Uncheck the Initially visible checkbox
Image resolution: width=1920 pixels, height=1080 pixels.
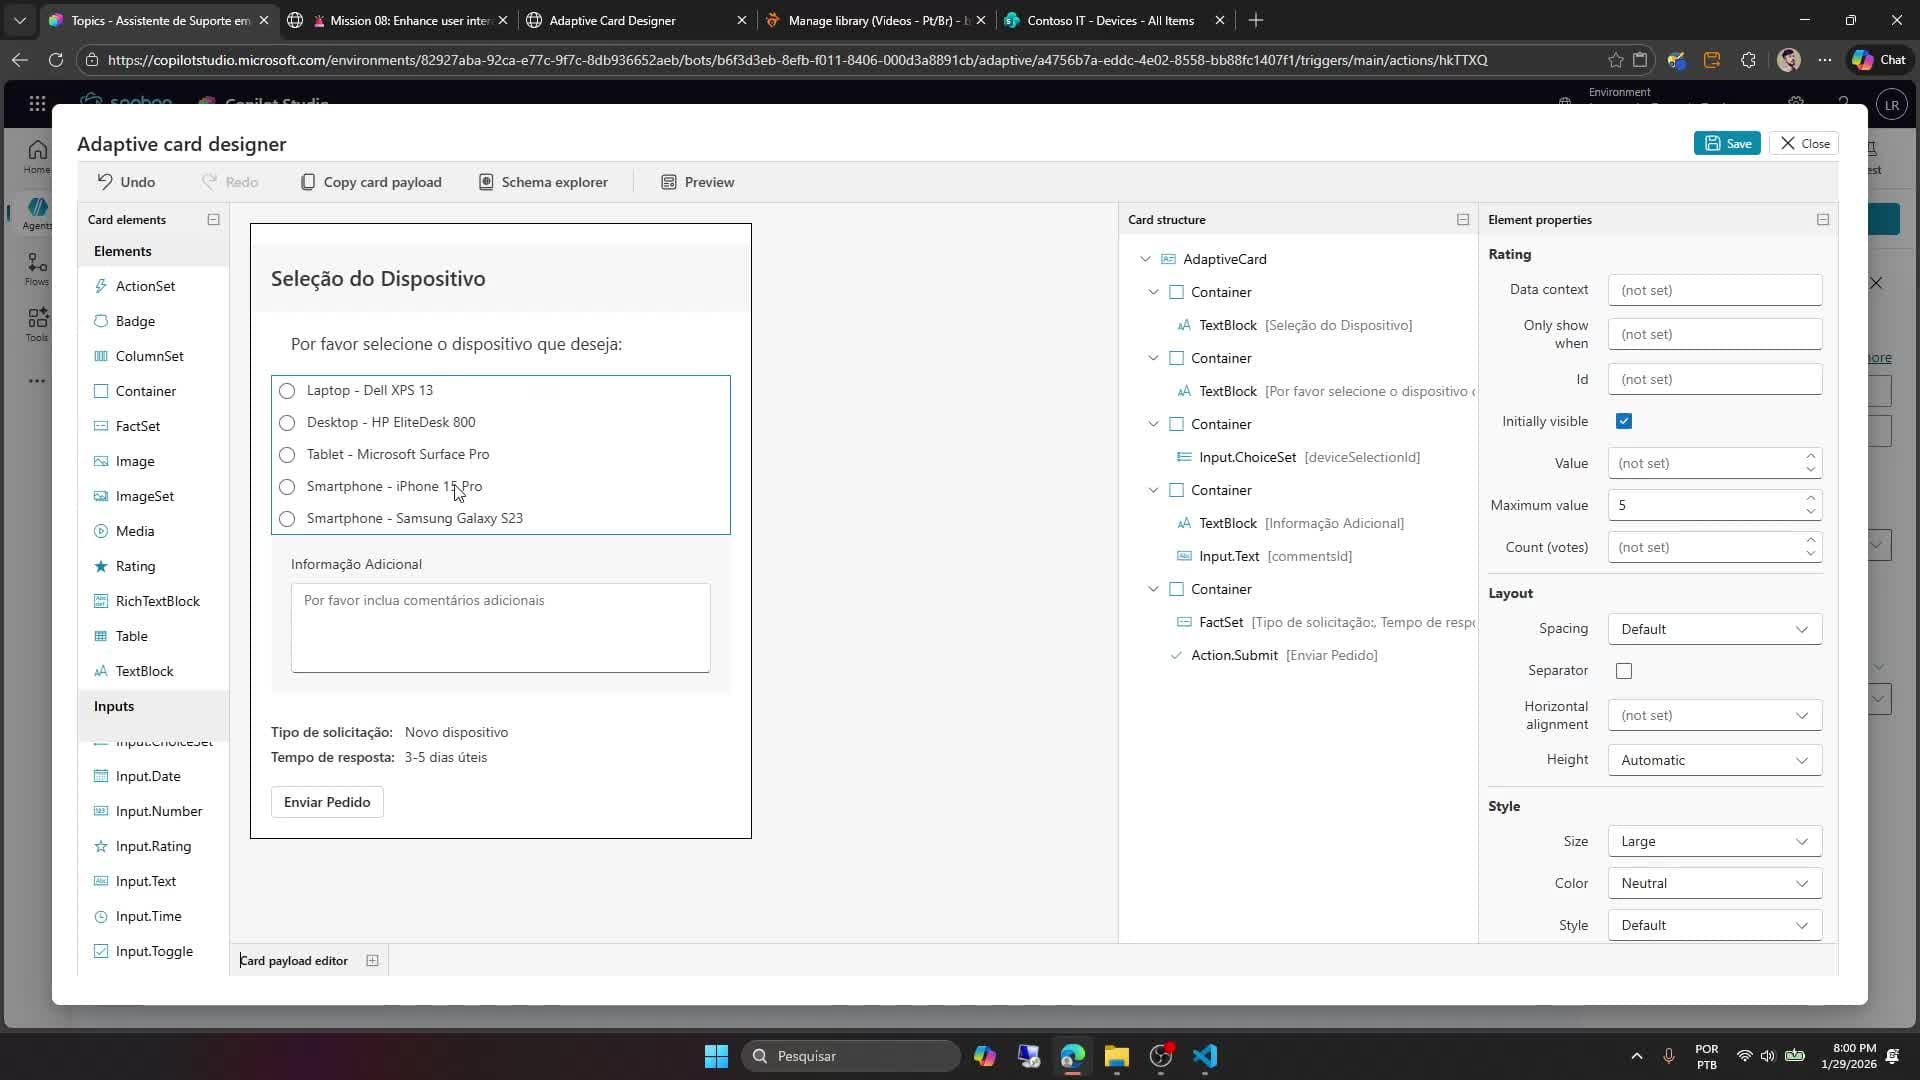tap(1623, 421)
